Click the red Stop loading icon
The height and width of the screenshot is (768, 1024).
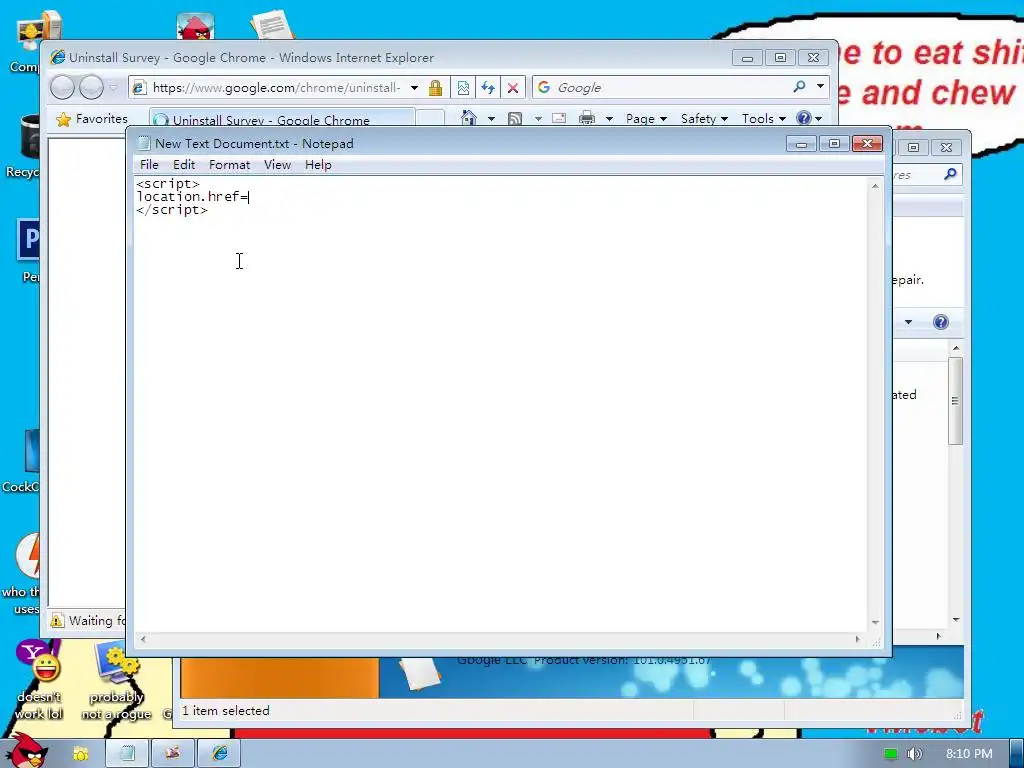(x=513, y=87)
